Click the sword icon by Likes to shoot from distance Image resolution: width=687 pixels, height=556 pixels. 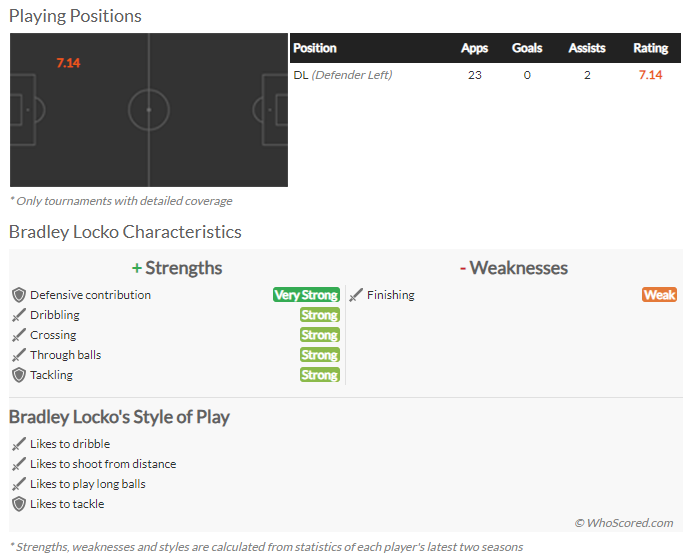point(19,464)
